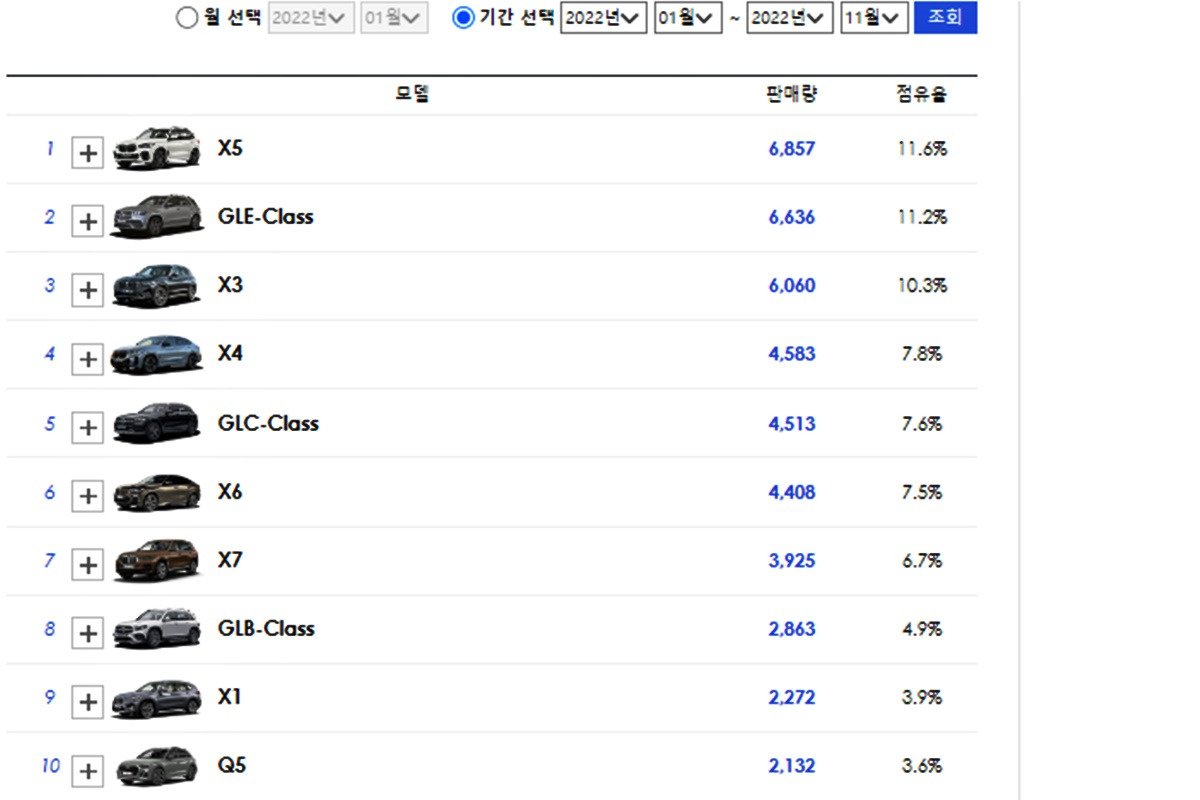Open the X7 model name link

point(230,559)
